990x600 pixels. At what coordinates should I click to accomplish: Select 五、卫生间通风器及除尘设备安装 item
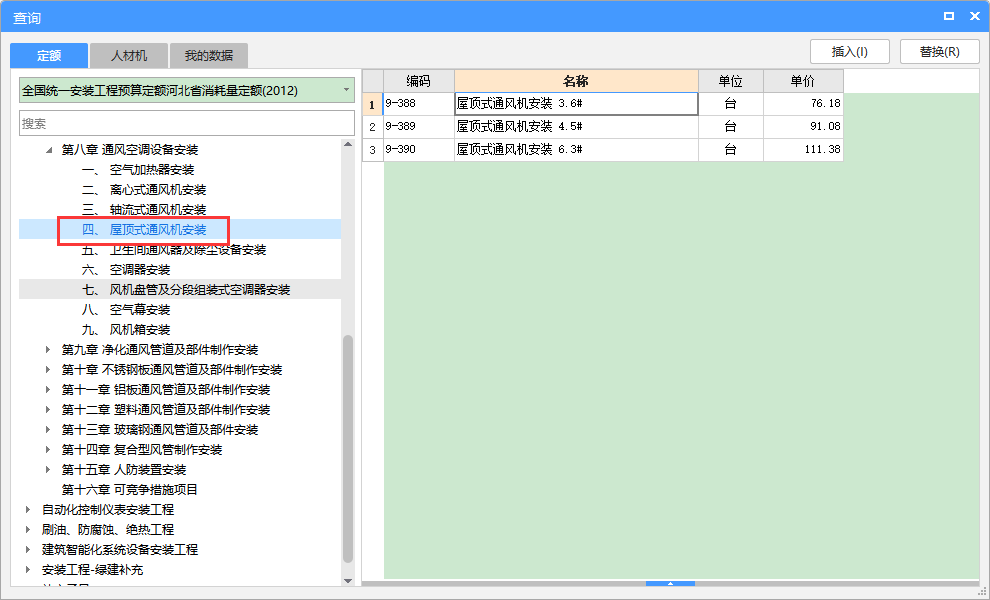pyautogui.click(x=174, y=250)
